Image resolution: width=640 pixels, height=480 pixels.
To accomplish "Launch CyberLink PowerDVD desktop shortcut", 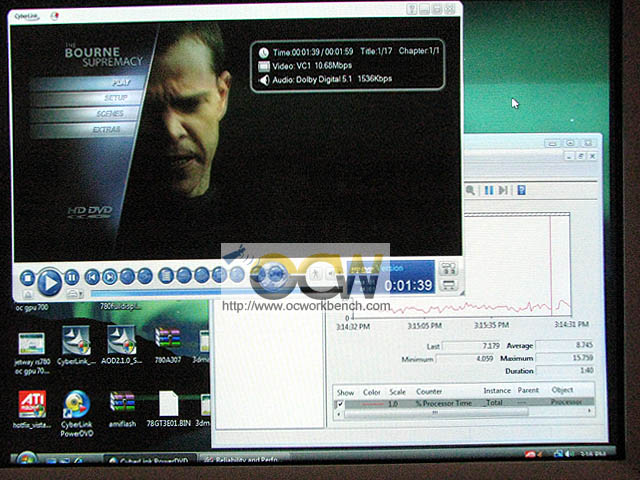I will point(76,414).
